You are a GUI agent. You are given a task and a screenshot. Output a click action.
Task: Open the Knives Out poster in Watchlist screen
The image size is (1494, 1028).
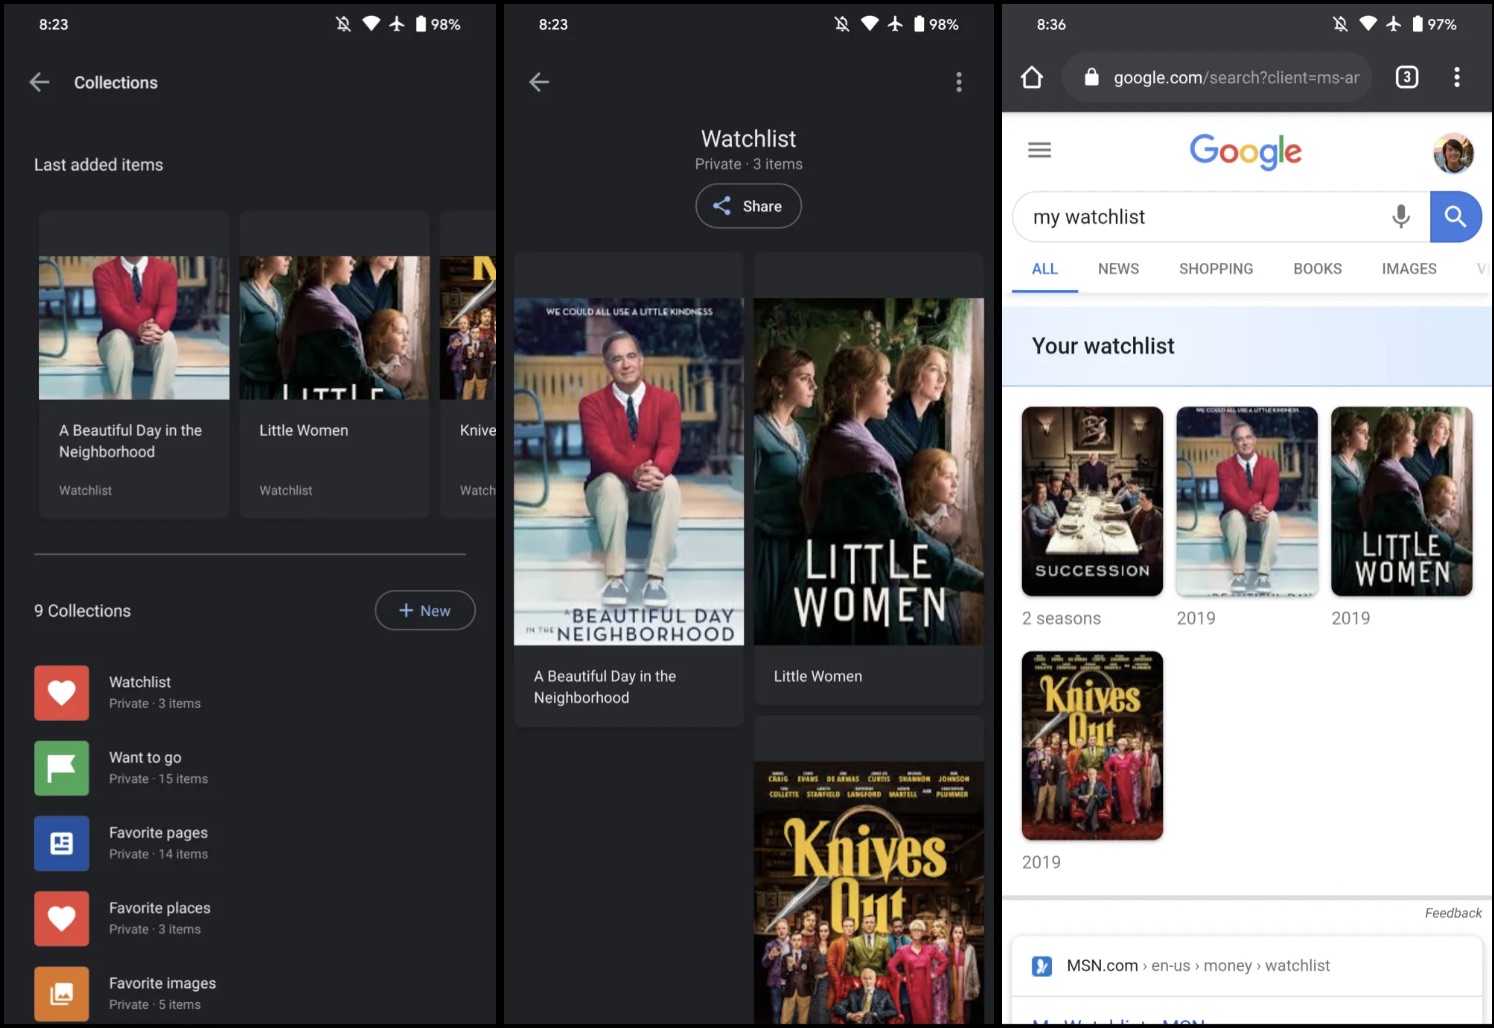point(869,893)
